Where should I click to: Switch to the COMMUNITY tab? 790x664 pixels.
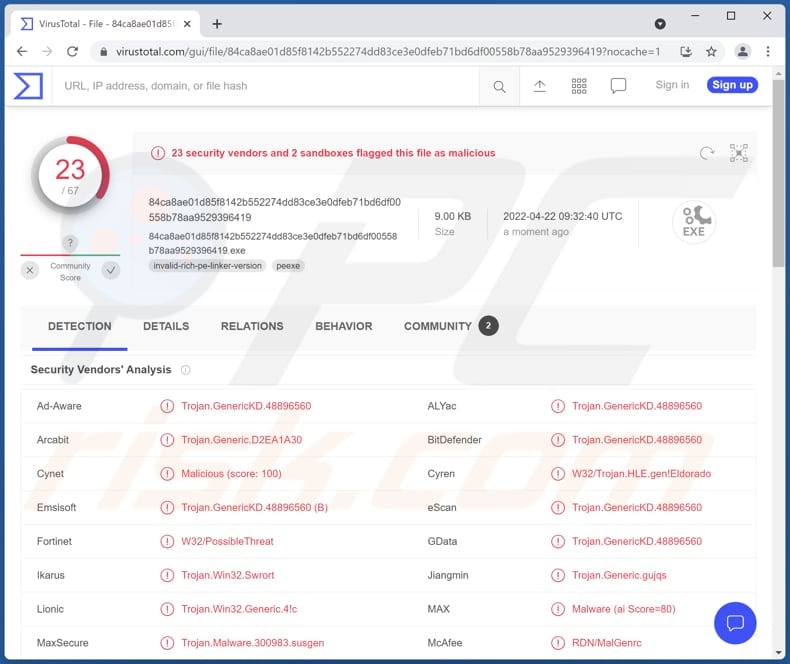tap(450, 326)
